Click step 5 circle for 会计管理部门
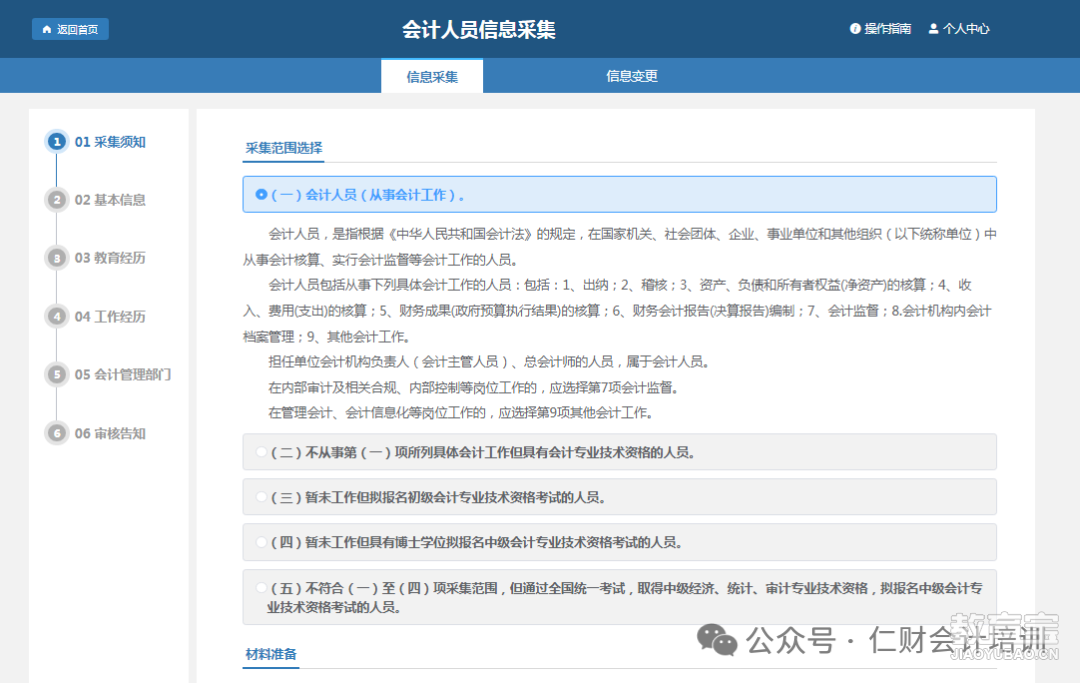 56,375
